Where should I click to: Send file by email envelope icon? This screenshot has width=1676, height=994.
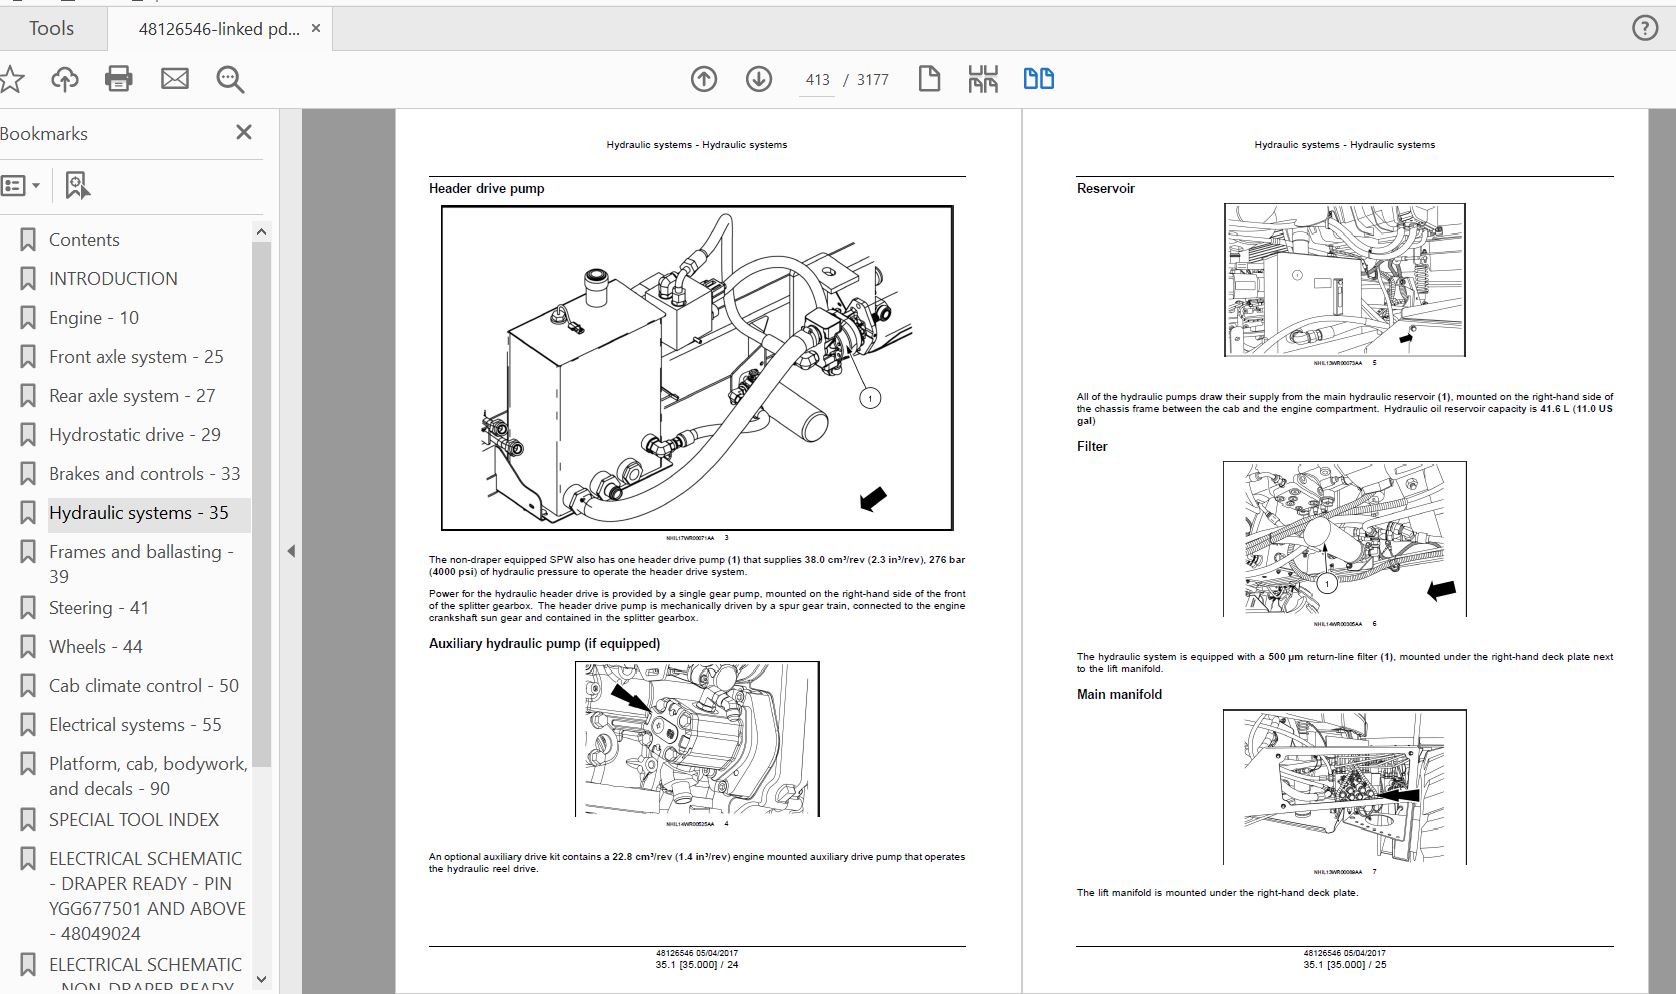click(175, 79)
